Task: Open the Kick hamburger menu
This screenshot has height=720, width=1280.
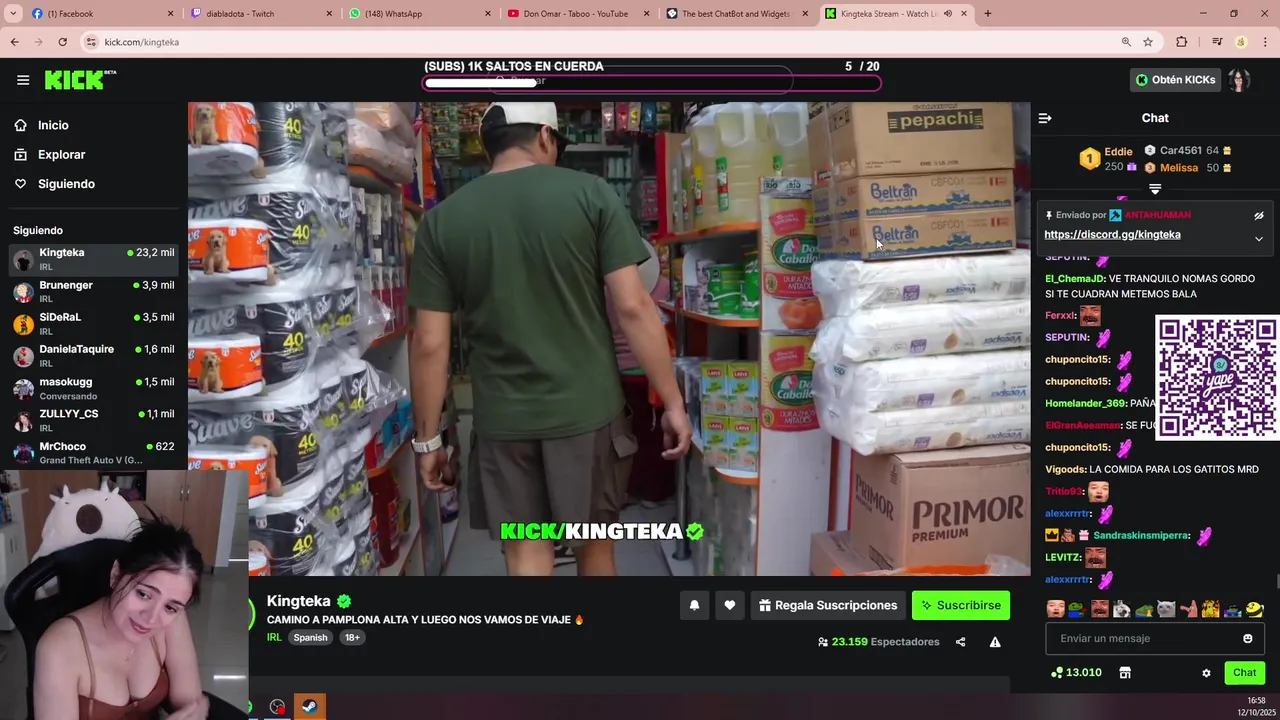Action: pyautogui.click(x=23, y=80)
